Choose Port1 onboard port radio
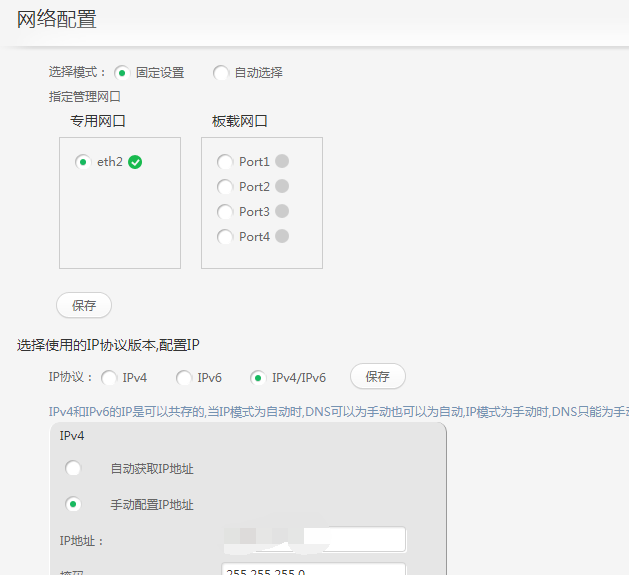 pos(225,162)
